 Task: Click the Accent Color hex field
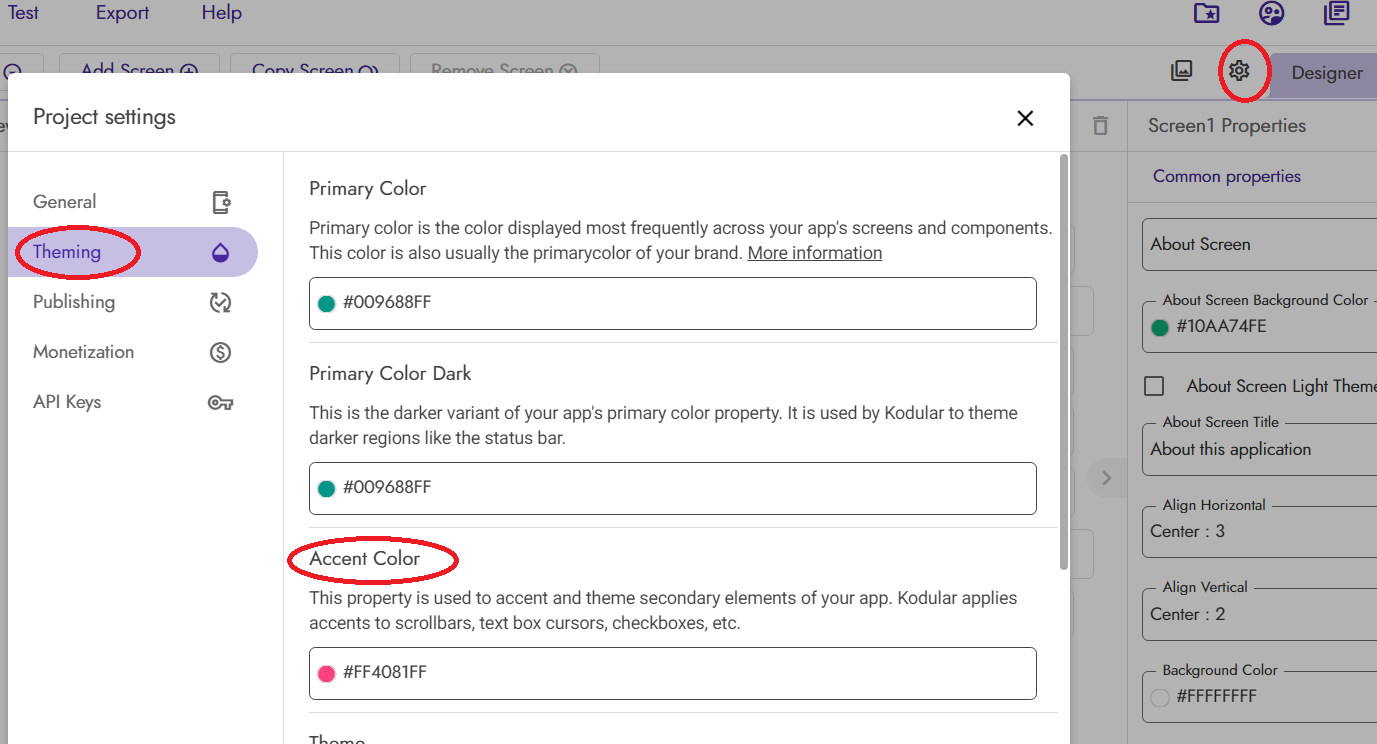[x=673, y=673]
